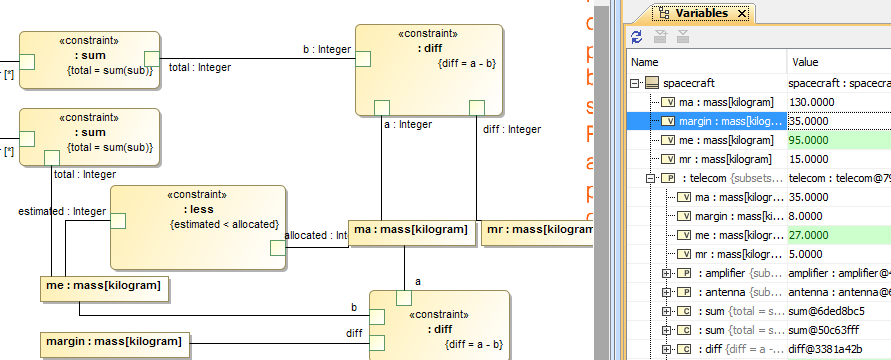Image resolution: width=891 pixels, height=360 pixels.
Task: Select the less constraint block in diagram
Action: [x=197, y=227]
